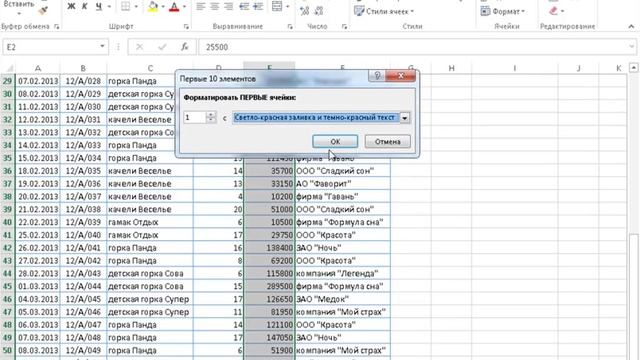Select cell with value 289500
This screenshot has width=640, height=360.
(x=269, y=286)
